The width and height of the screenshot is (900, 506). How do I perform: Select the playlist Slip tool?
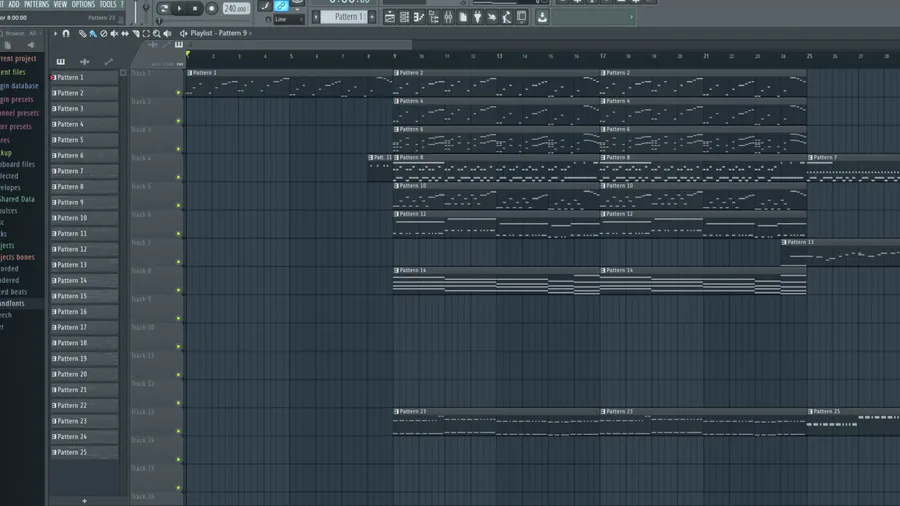pos(125,34)
